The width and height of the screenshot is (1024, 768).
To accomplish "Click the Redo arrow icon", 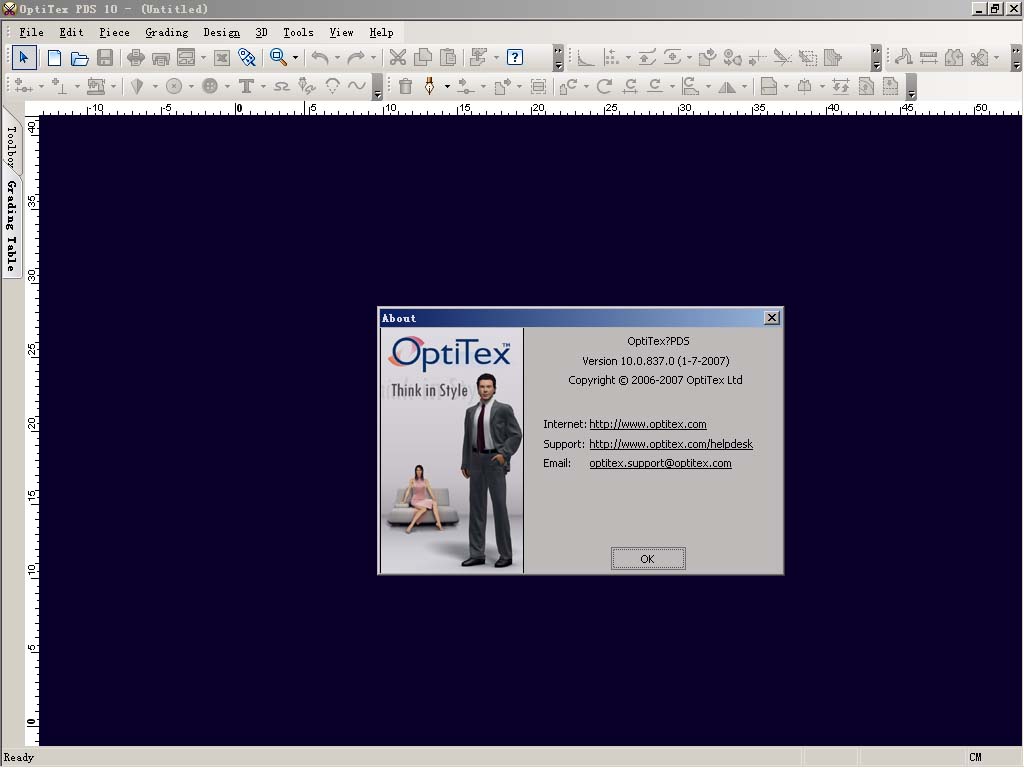I will [355, 57].
